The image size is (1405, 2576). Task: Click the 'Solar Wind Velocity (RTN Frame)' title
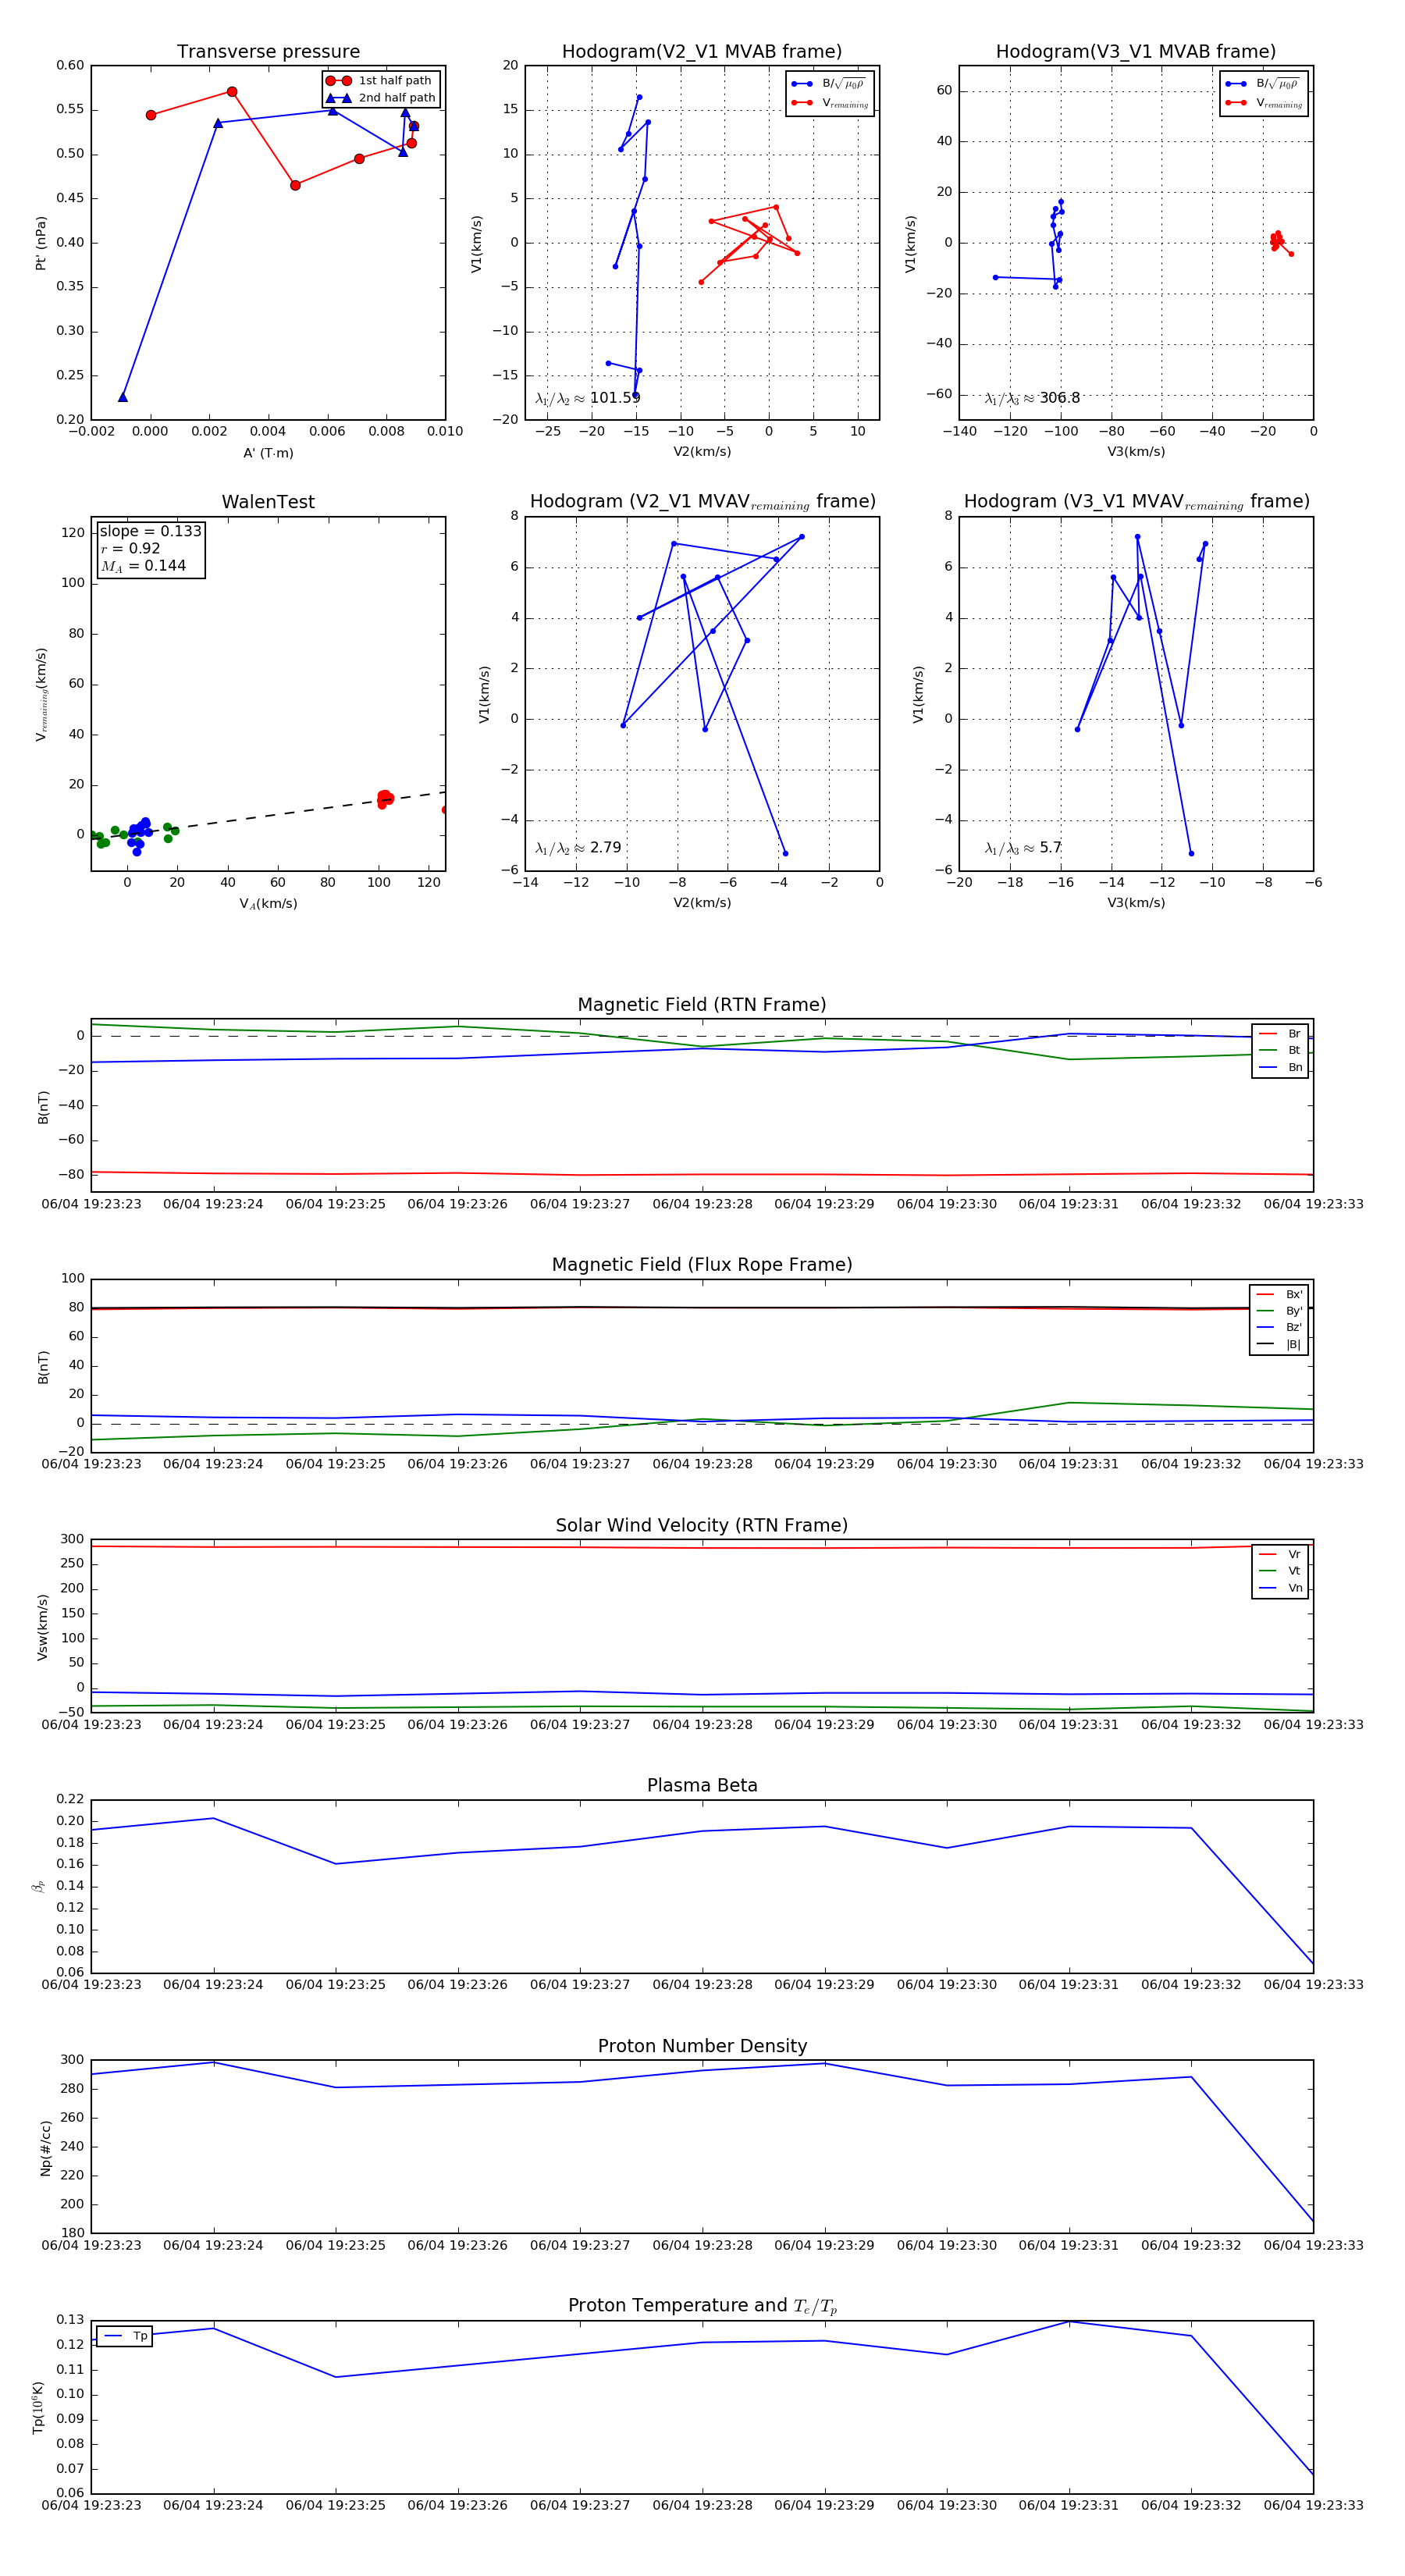pos(702,1525)
